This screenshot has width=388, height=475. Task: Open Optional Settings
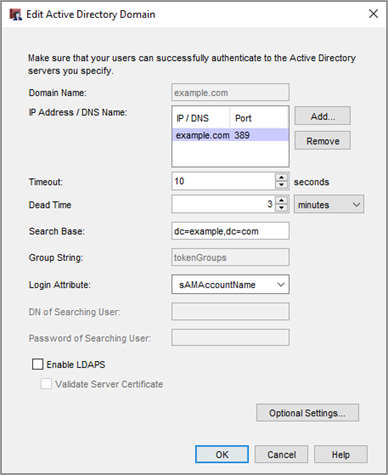click(307, 413)
